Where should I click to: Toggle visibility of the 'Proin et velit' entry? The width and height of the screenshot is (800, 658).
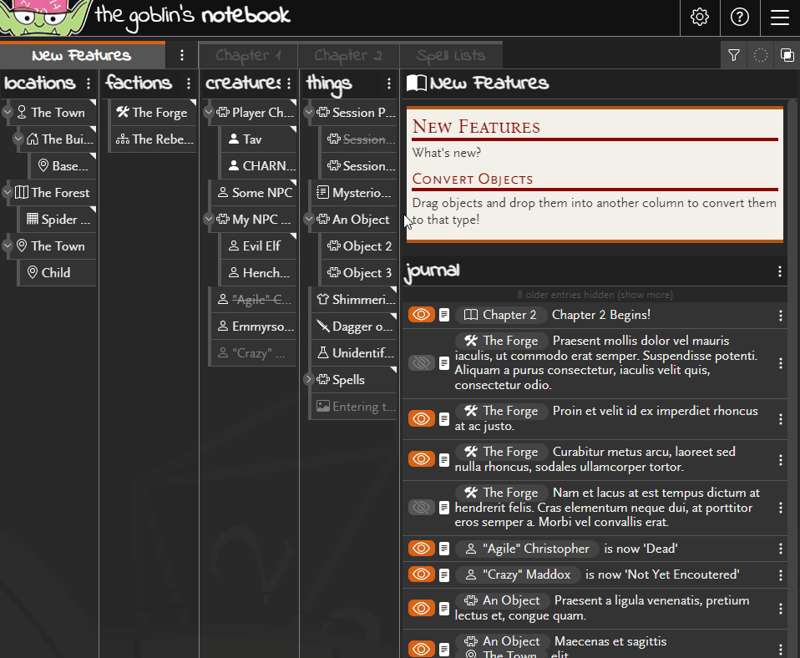pos(421,419)
